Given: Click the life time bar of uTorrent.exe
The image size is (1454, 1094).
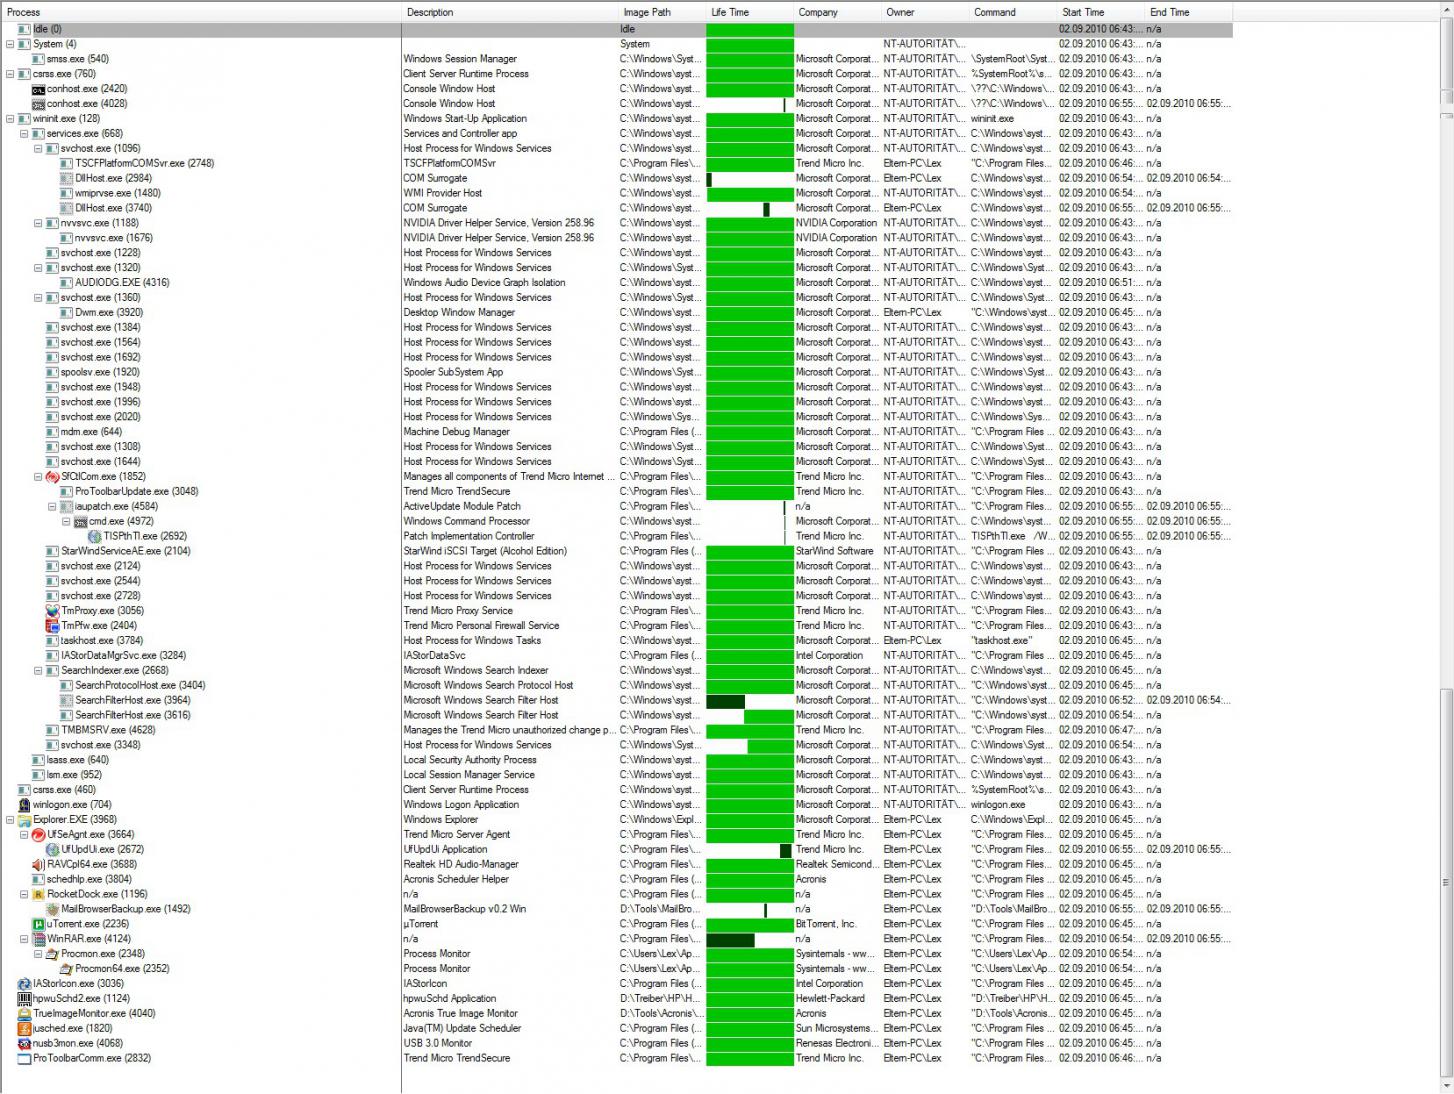Looking at the screenshot, I should point(750,925).
